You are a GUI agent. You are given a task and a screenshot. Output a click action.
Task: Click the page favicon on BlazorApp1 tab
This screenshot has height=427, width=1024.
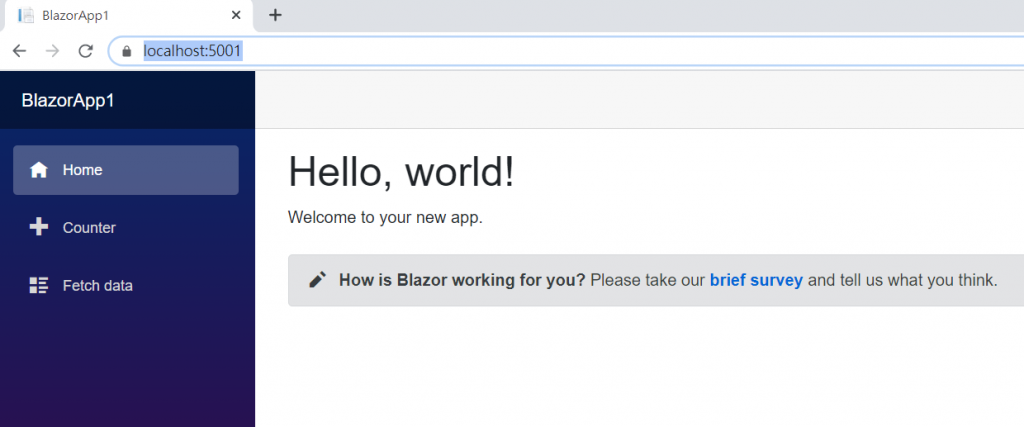[26, 15]
